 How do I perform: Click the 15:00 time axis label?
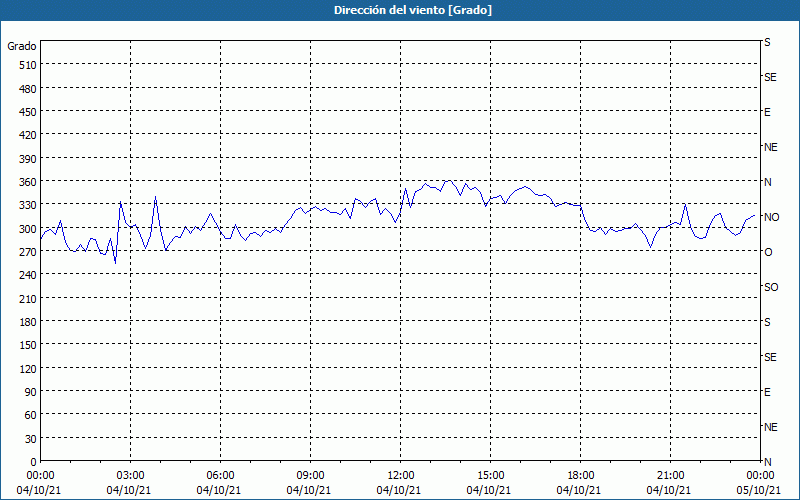[x=490, y=476]
